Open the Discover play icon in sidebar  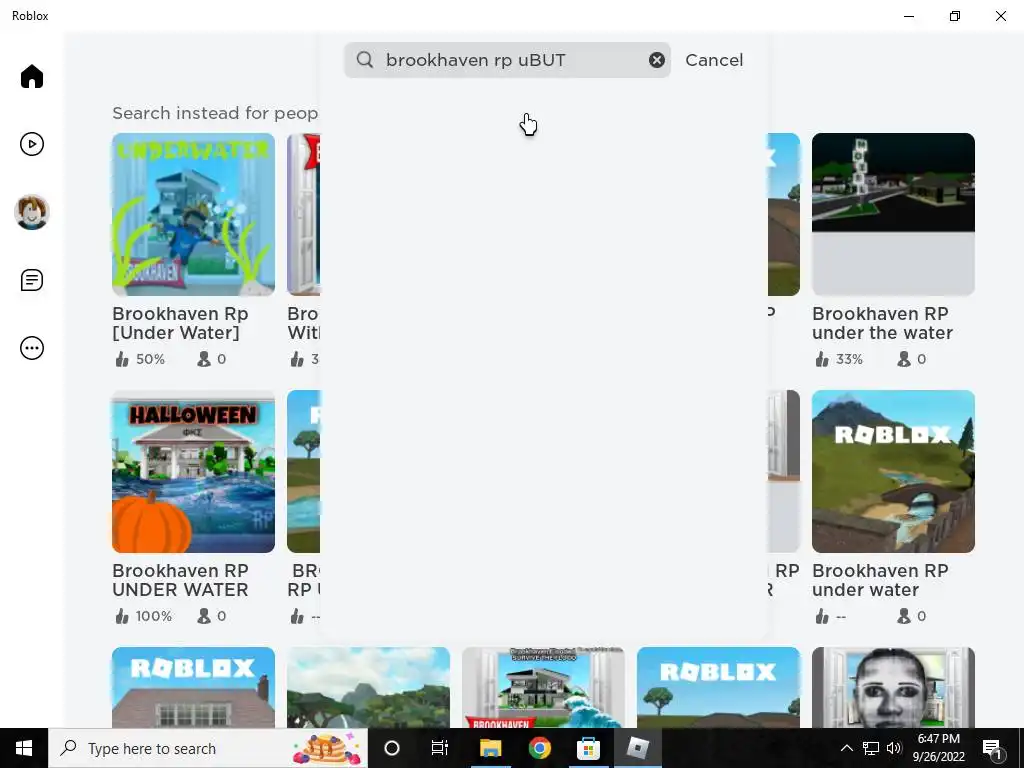31,144
